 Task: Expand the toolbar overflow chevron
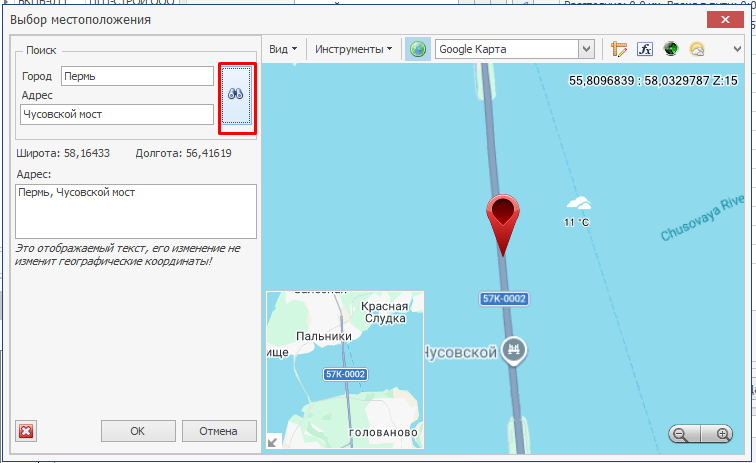(x=738, y=49)
